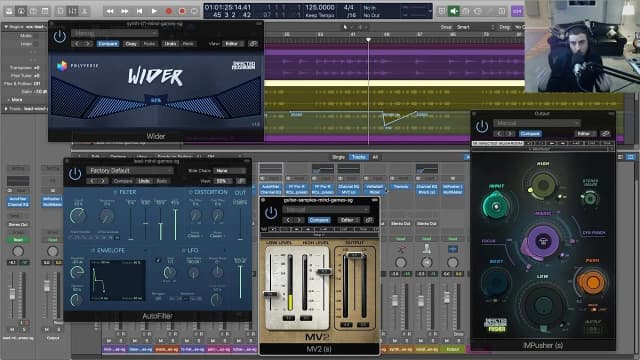Viewport: 640px width, 360px height.
Task: Open the Snap Smart dropdown above tracks
Action: 474,27
